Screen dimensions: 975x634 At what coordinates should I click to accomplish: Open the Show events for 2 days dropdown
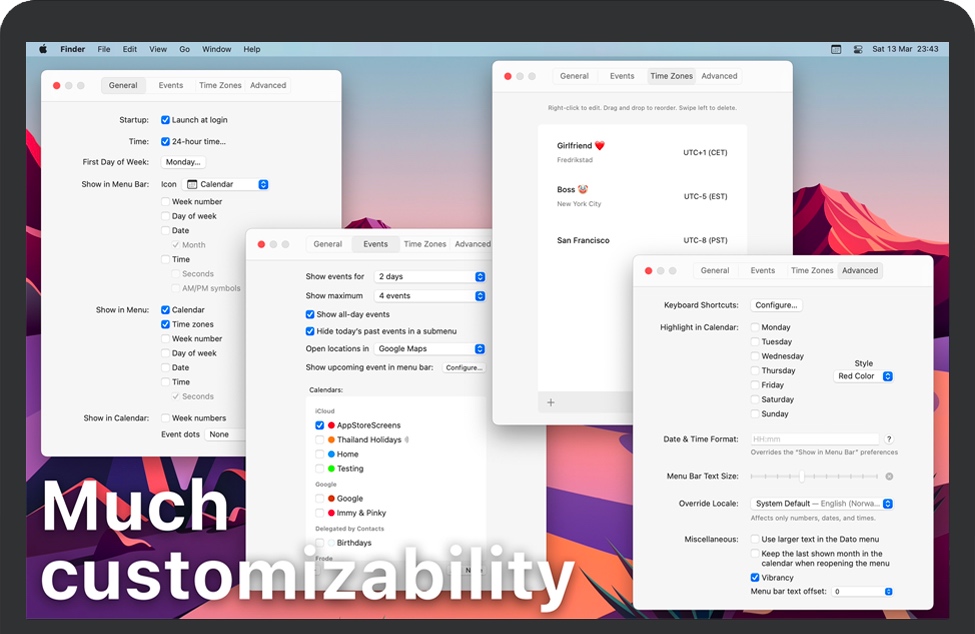click(x=430, y=276)
